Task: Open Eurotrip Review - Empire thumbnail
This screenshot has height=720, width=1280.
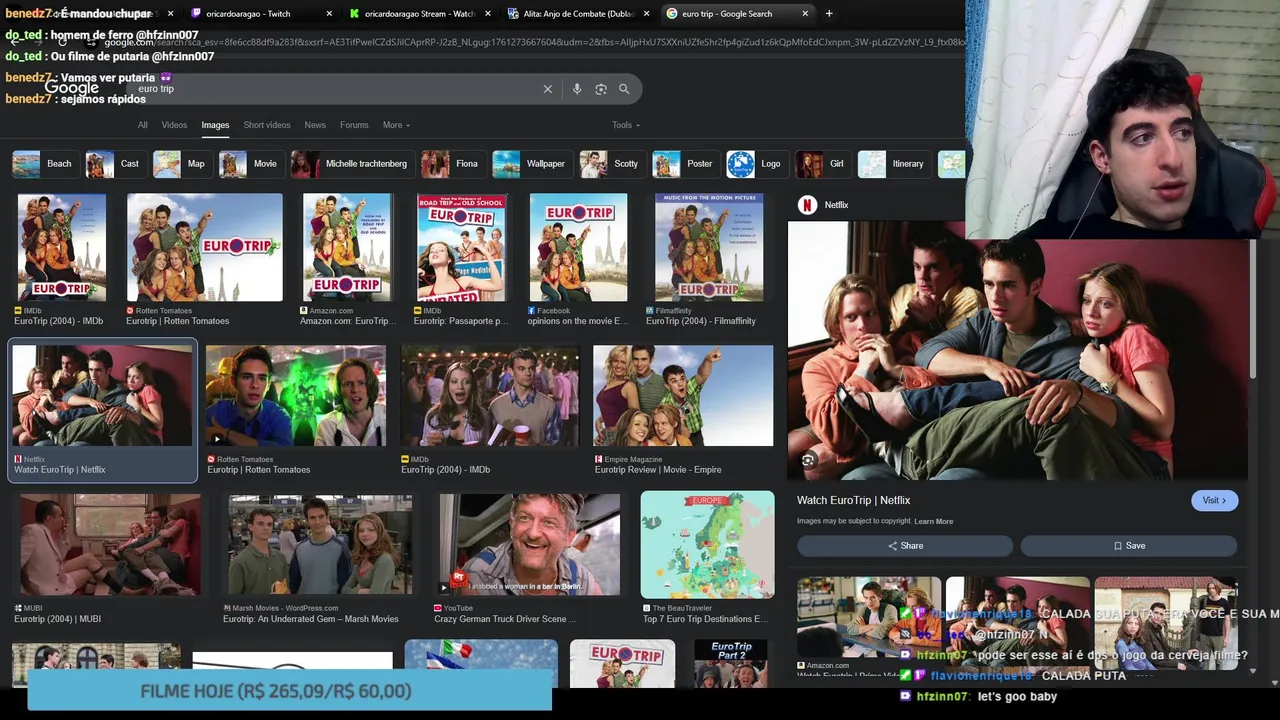Action: click(683, 396)
